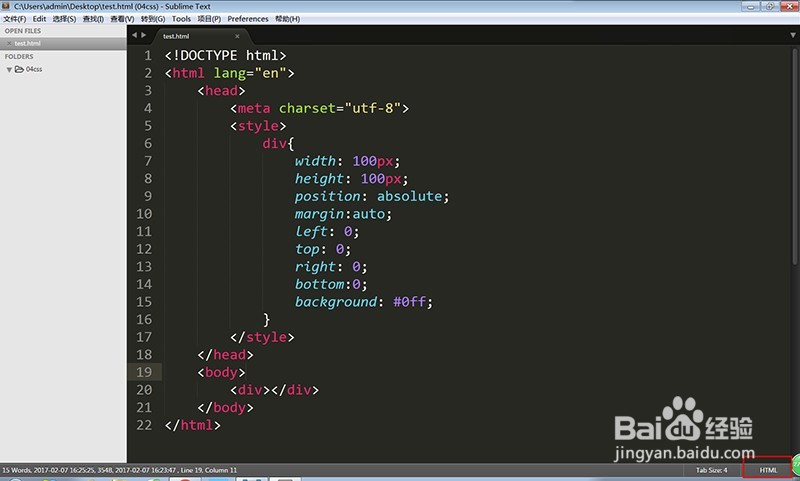This screenshot has width=800, height=481.
Task: Click the OPEN FILES header
Action: click(x=23, y=31)
